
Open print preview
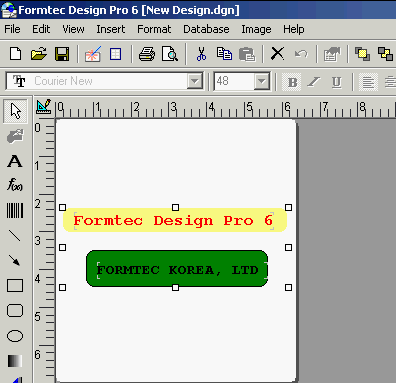(170, 54)
